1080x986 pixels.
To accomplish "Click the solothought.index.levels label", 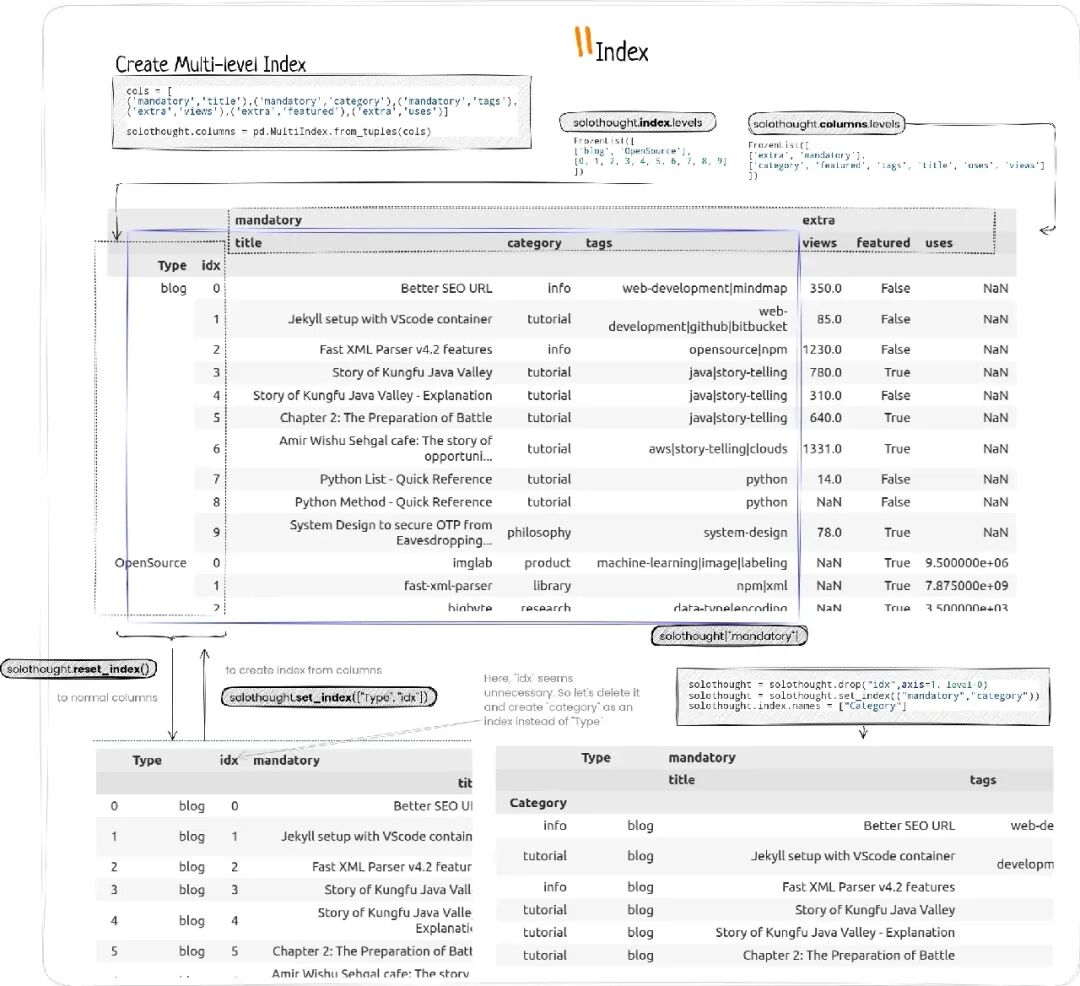I will pos(638,123).
